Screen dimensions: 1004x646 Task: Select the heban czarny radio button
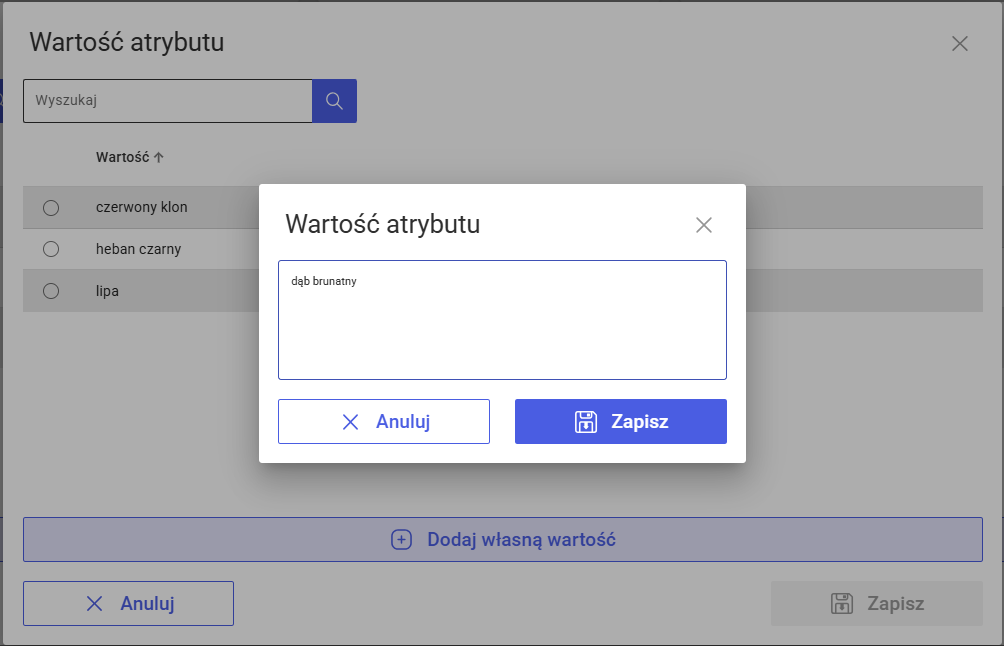pyautogui.click(x=51, y=249)
